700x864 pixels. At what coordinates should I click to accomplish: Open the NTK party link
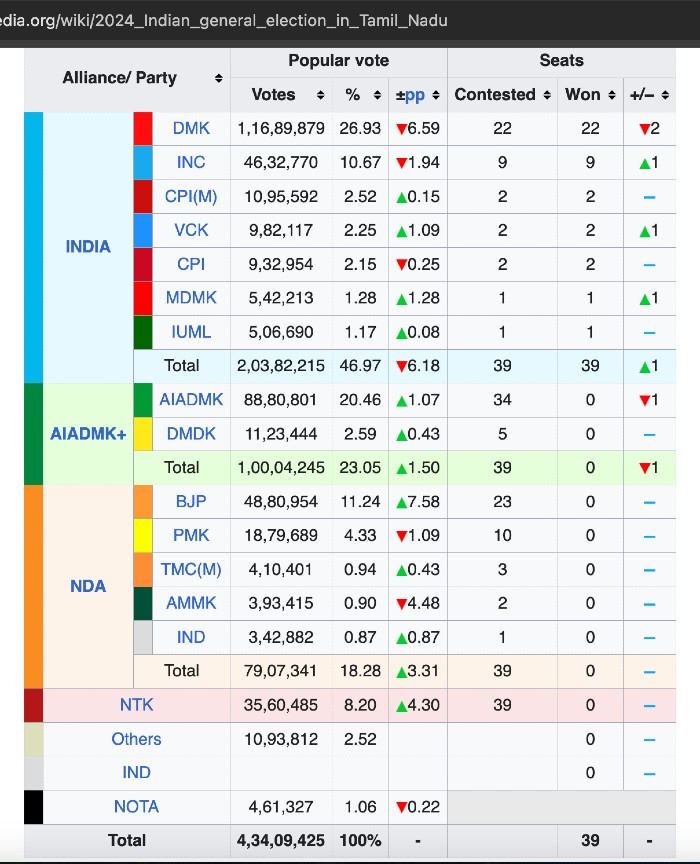coord(136,705)
